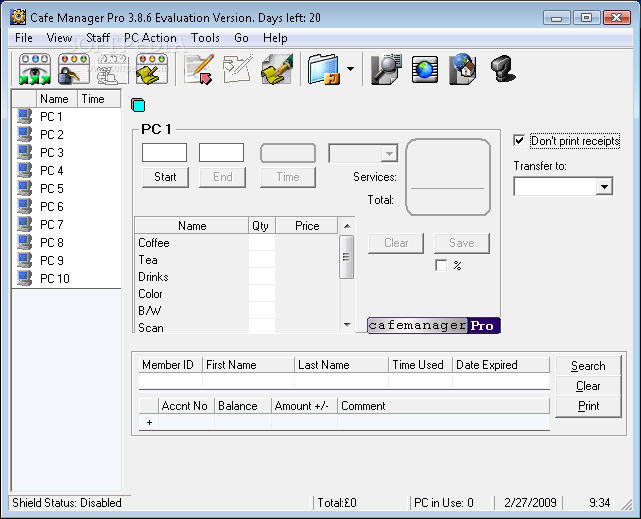641x519 pixels.
Task: Select the B/W service row
Action: point(236,311)
